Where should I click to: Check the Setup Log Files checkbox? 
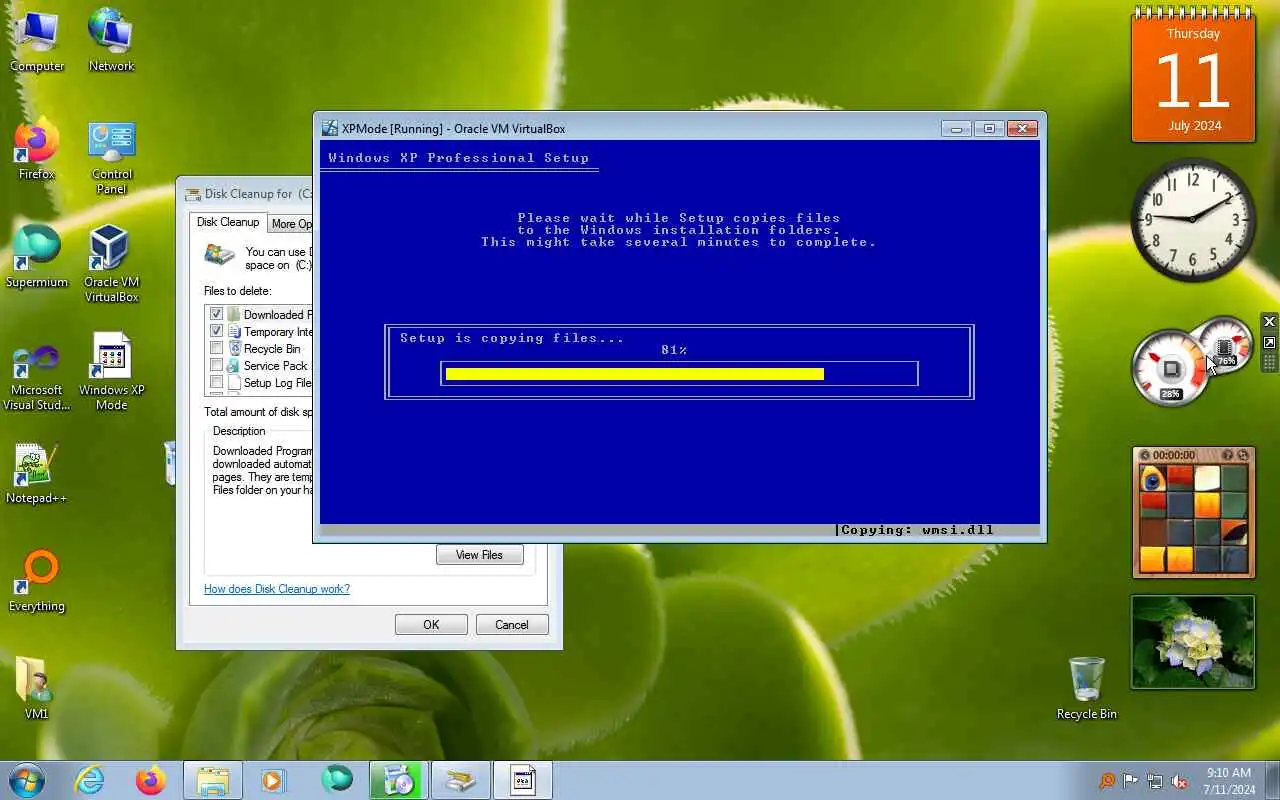(216, 382)
